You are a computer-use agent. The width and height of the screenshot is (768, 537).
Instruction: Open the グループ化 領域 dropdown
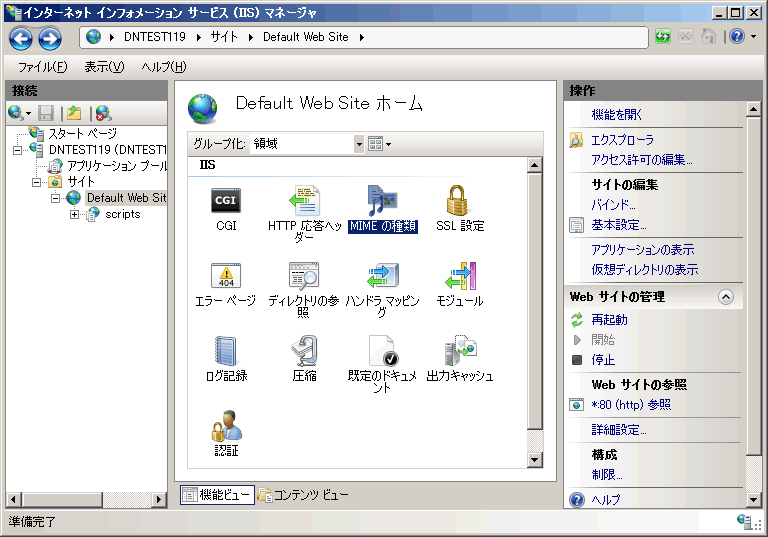coord(359,144)
